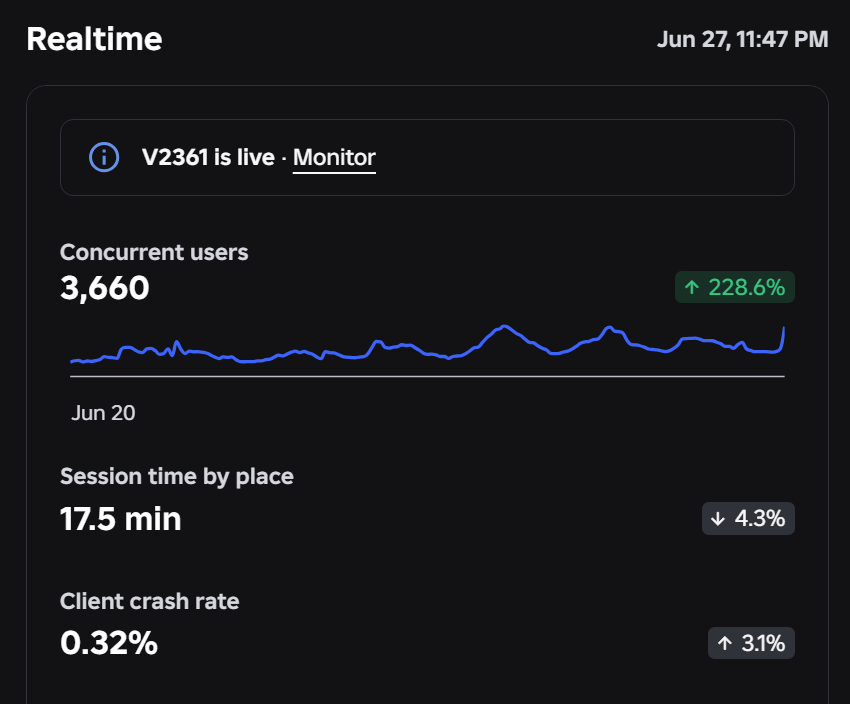
Task: Click the green 228.6% increase badge
Action: 735,287
